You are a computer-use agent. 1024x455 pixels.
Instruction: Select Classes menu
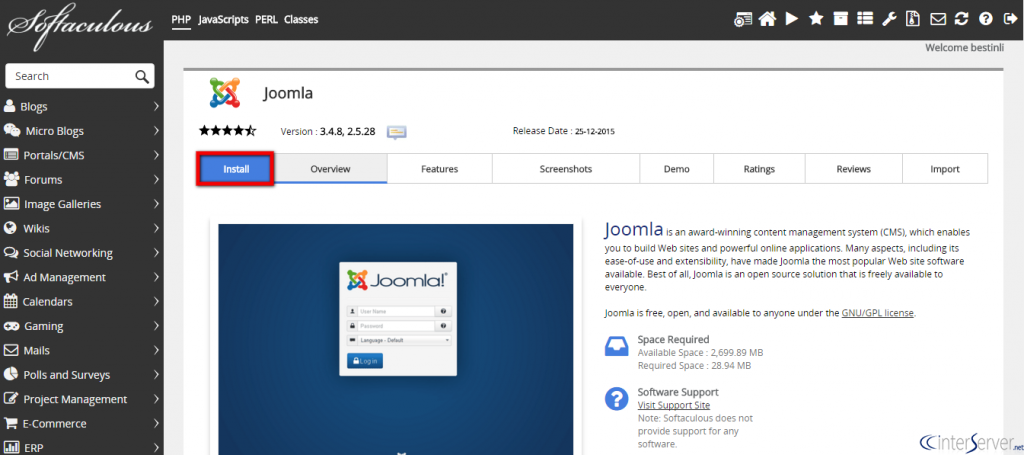(301, 20)
